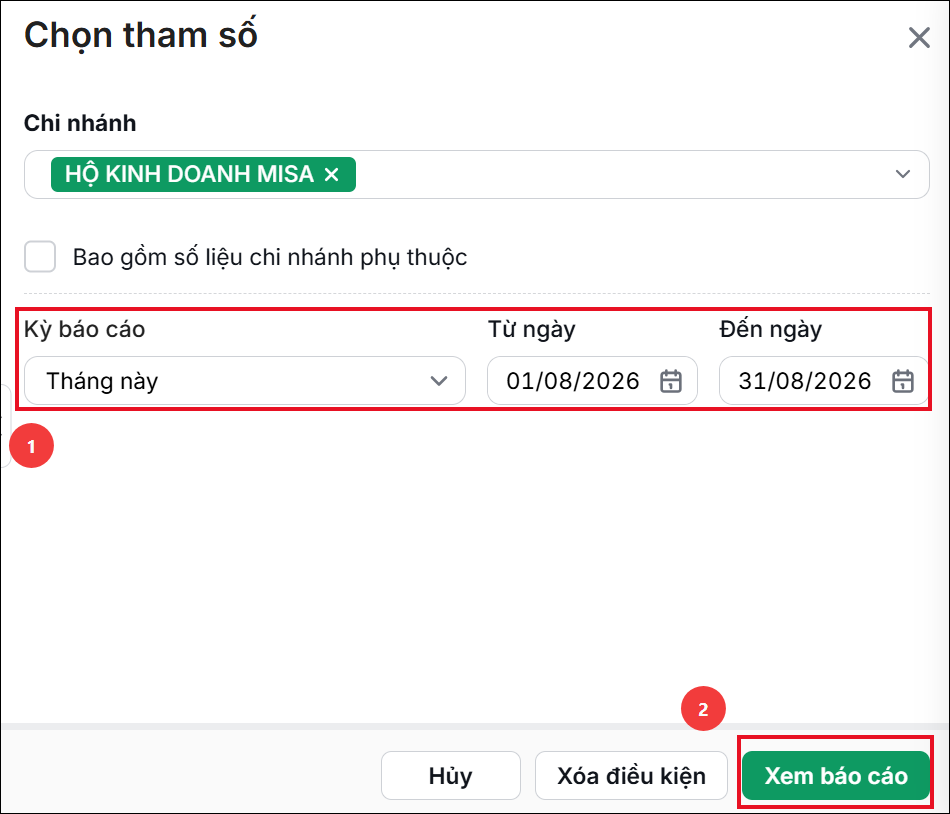Expand the Chi nhánh dropdown arrow
The image size is (950, 814).
903,174
